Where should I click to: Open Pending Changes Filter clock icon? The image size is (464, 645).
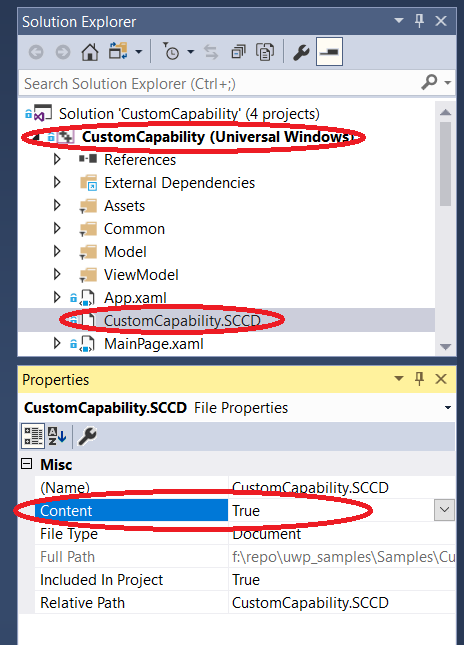(x=171, y=52)
